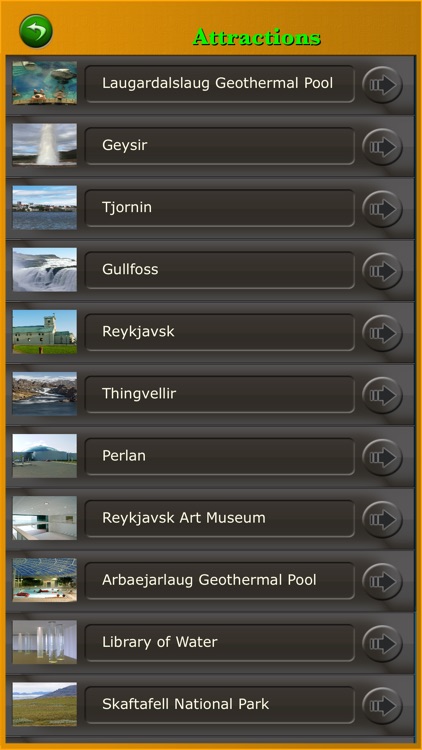Image resolution: width=422 pixels, height=750 pixels.
Task: Tap the Library of Water thumbnail
Action: [44, 642]
